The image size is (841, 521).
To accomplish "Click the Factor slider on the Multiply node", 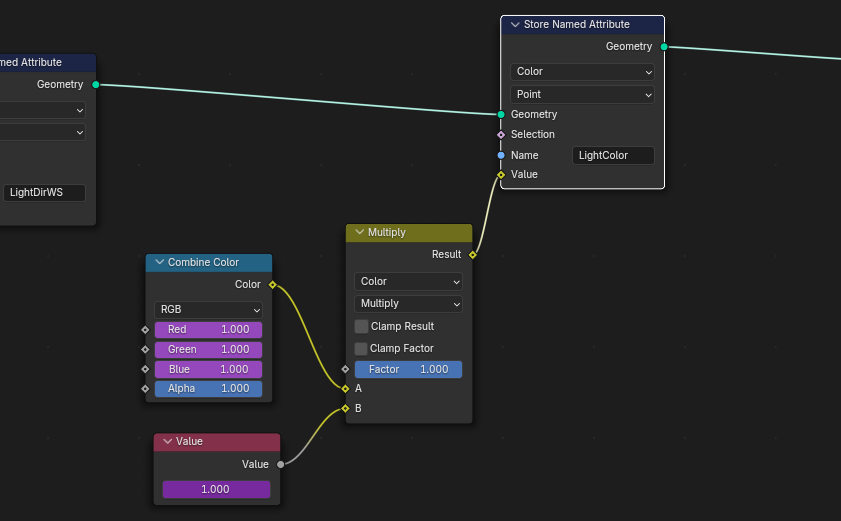I will coord(408,370).
